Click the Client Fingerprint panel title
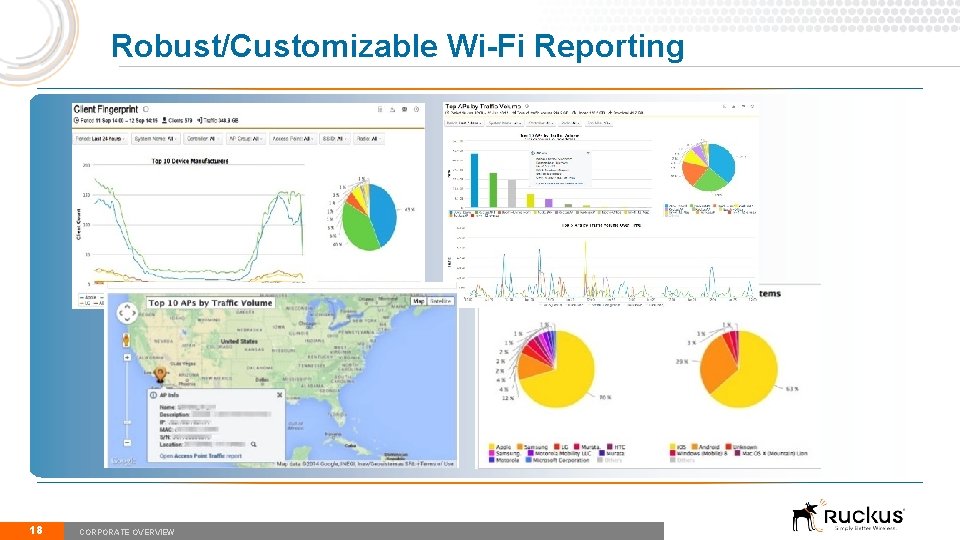This screenshot has height=540, width=960. 105,109
